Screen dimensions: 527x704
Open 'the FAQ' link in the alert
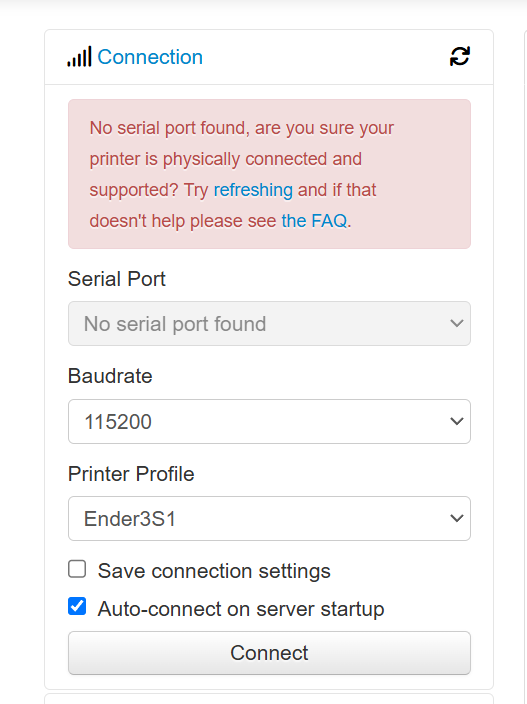pos(314,221)
